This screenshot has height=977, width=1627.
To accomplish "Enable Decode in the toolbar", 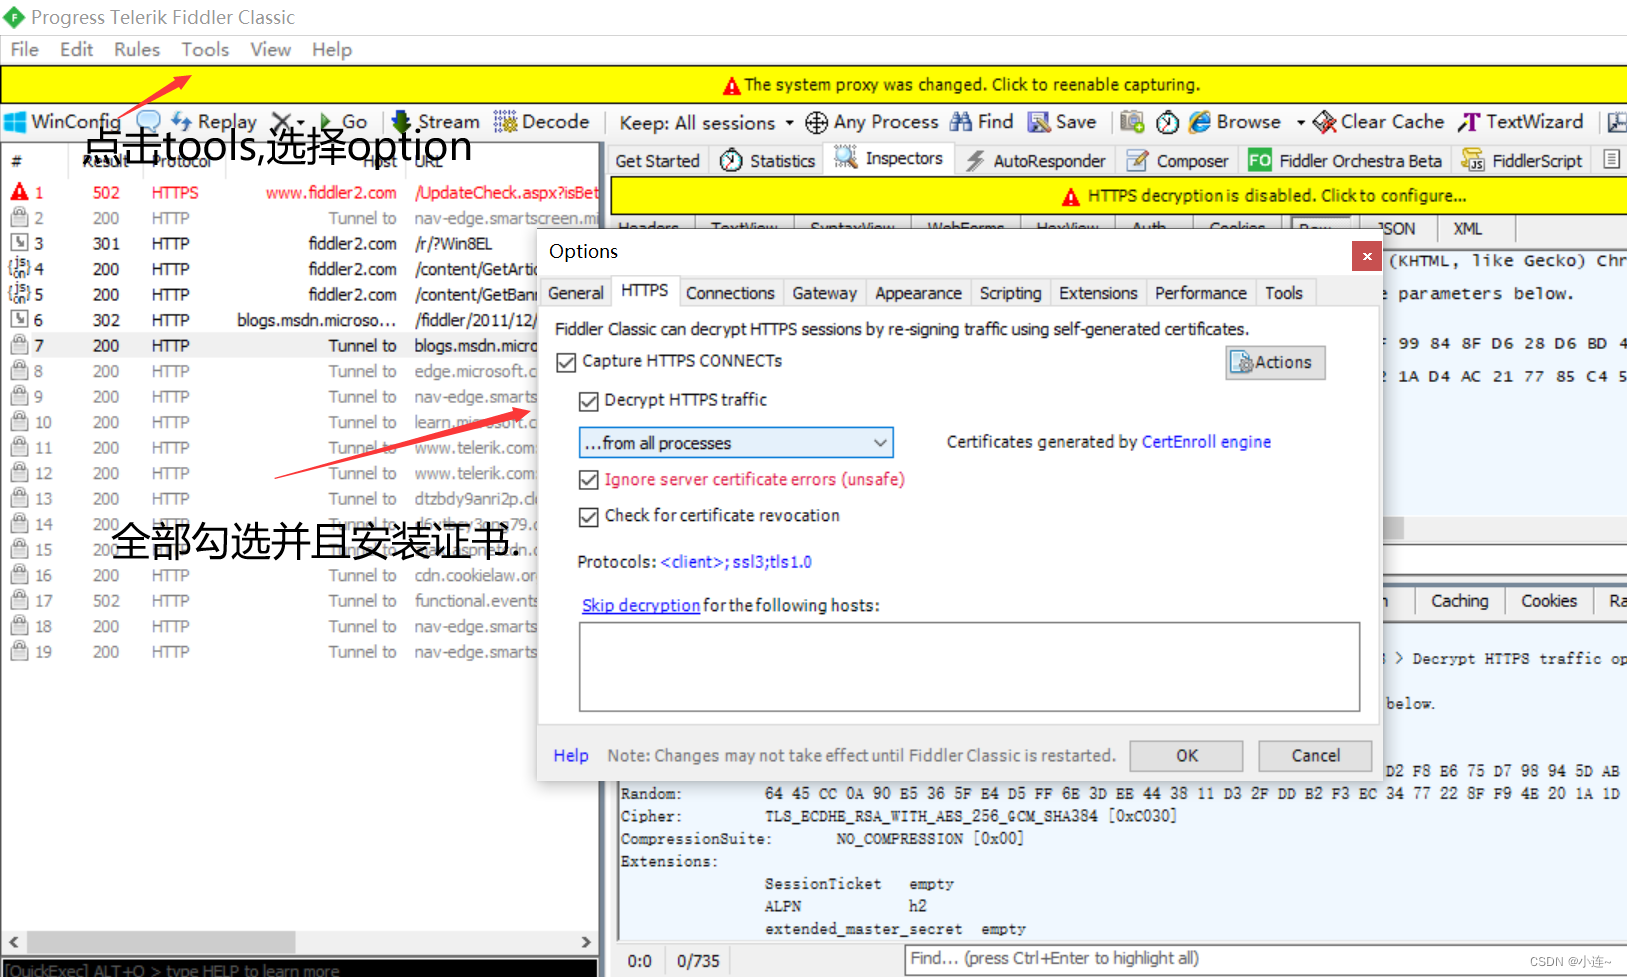I will [x=541, y=121].
